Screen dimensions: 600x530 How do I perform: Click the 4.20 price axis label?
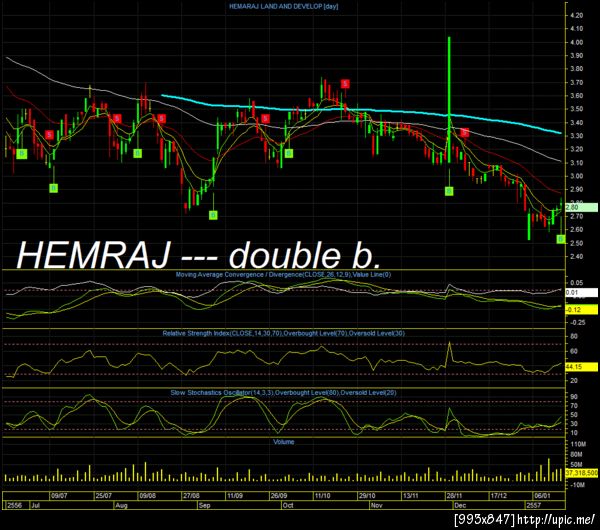click(x=577, y=15)
